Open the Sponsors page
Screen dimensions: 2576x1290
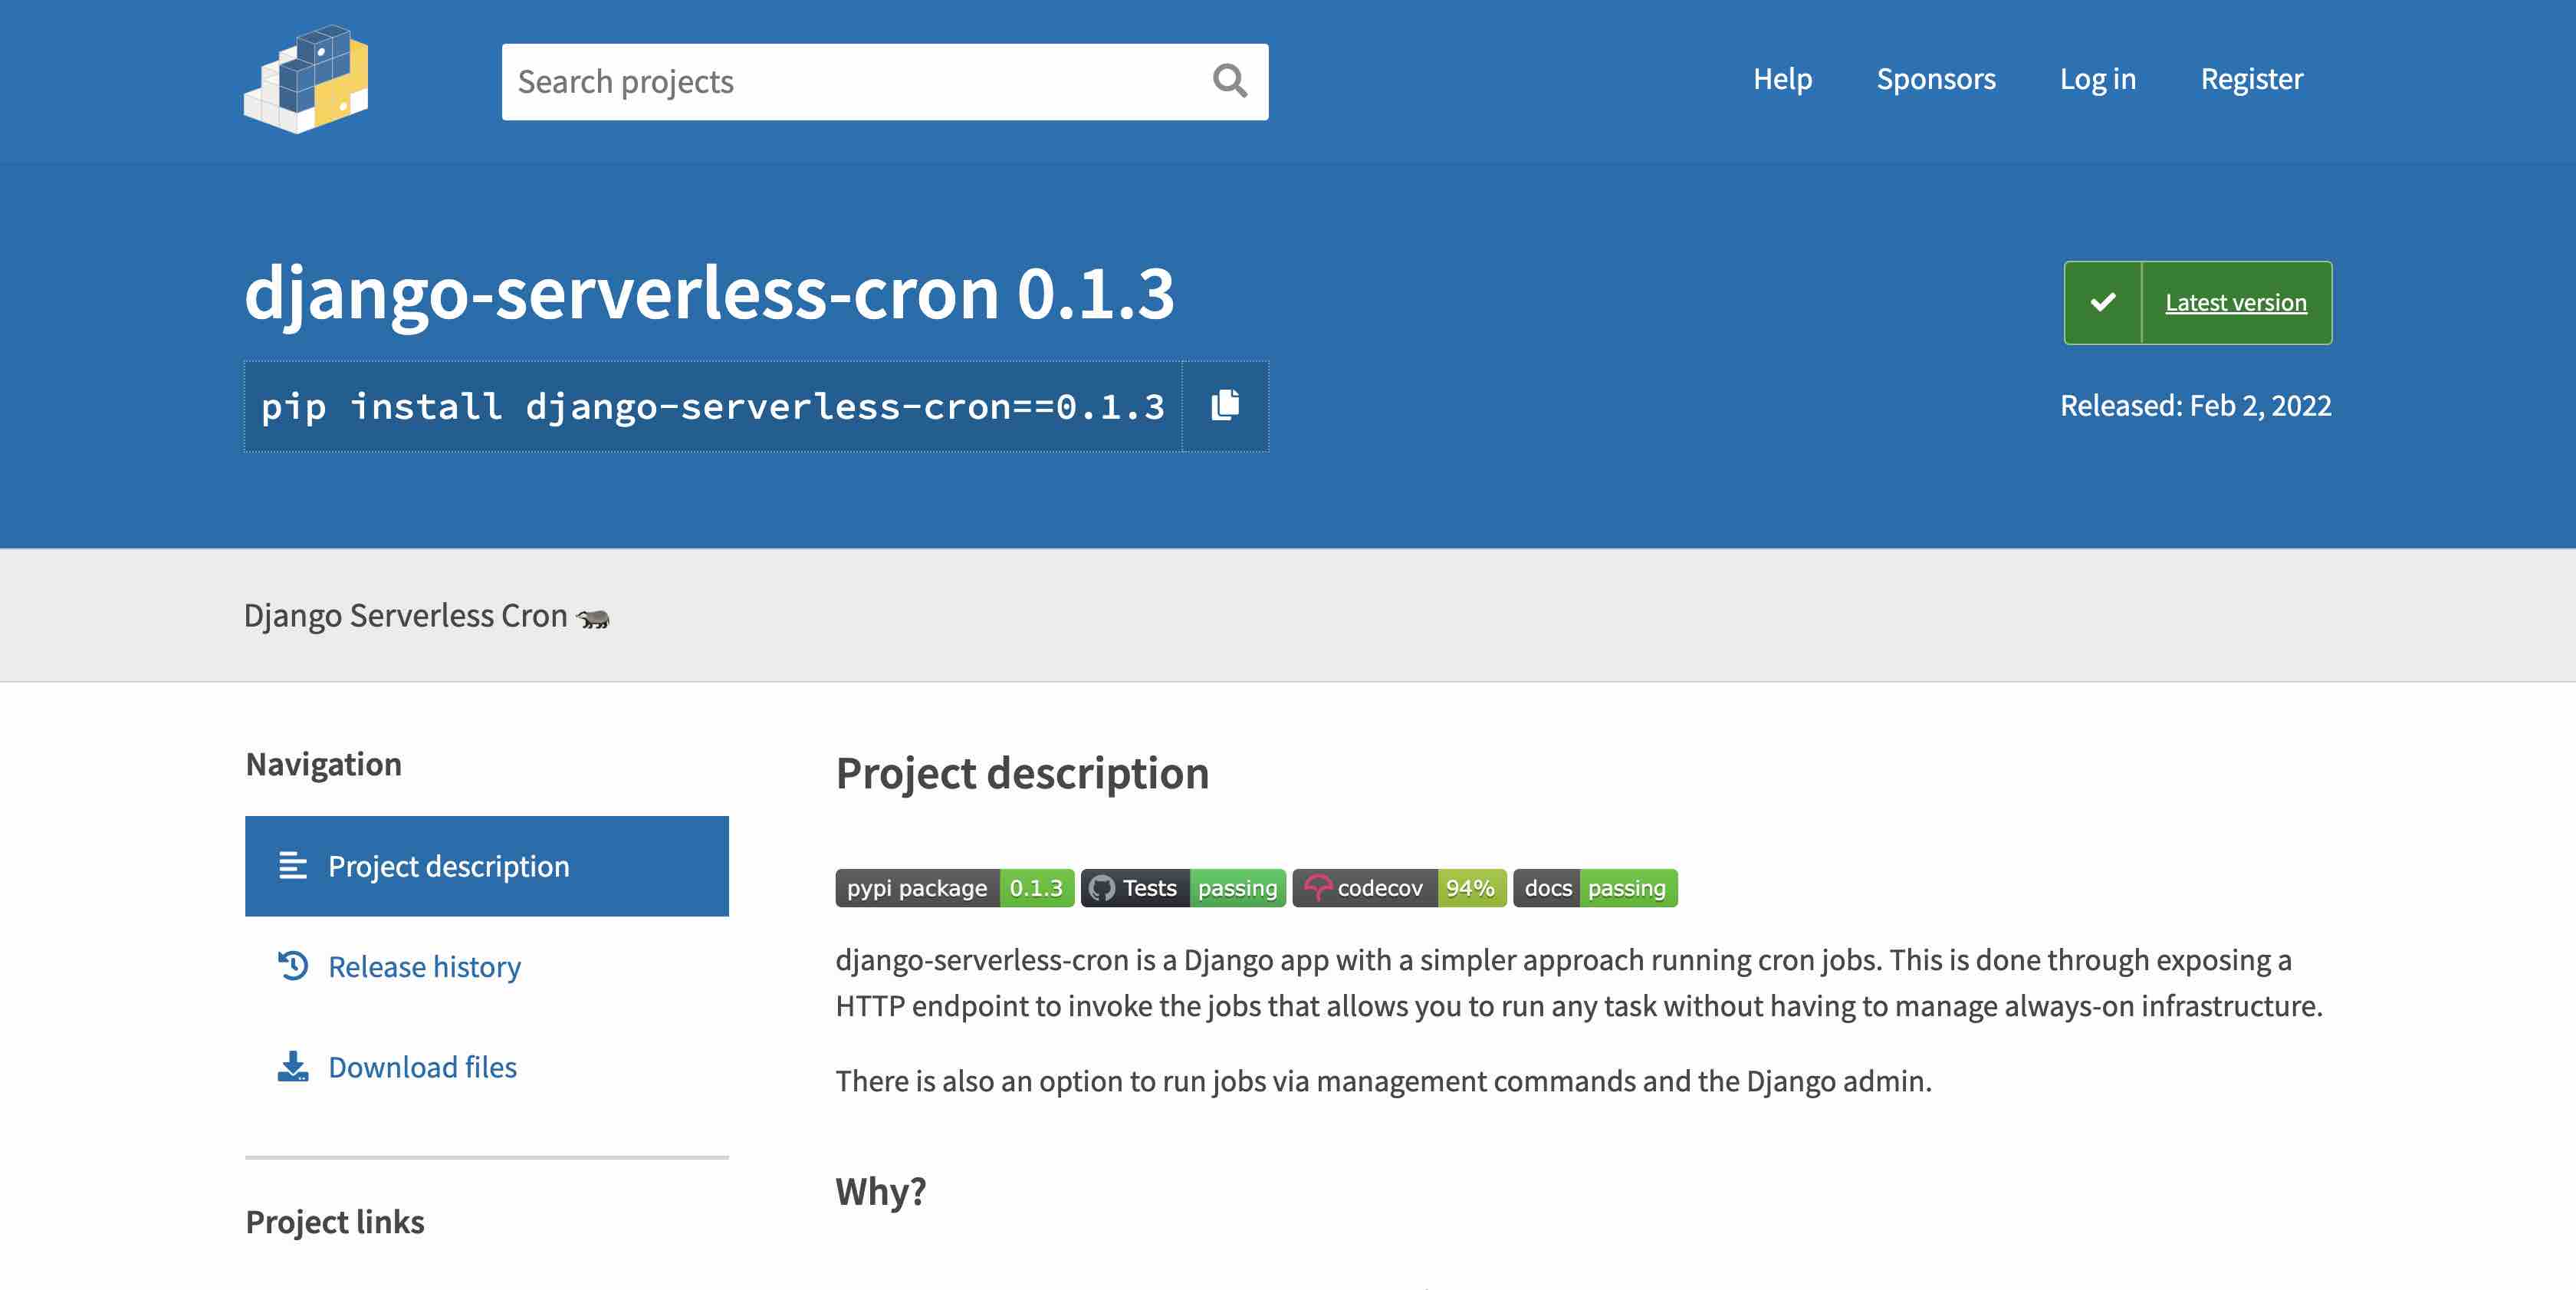[x=1936, y=79]
